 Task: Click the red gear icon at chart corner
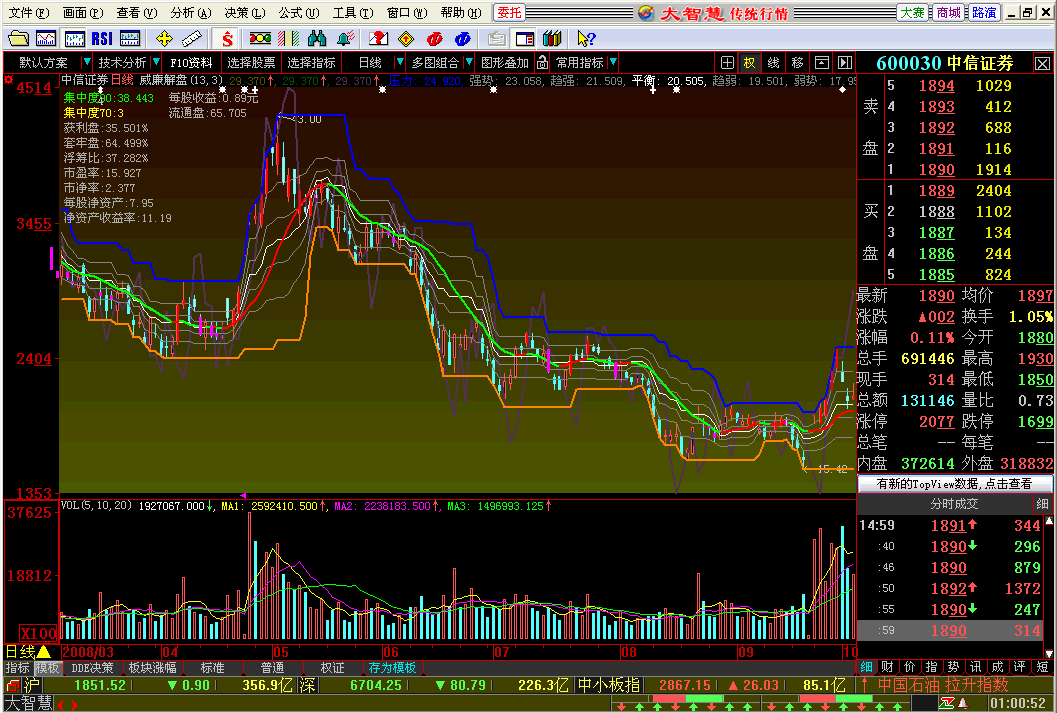(8, 80)
